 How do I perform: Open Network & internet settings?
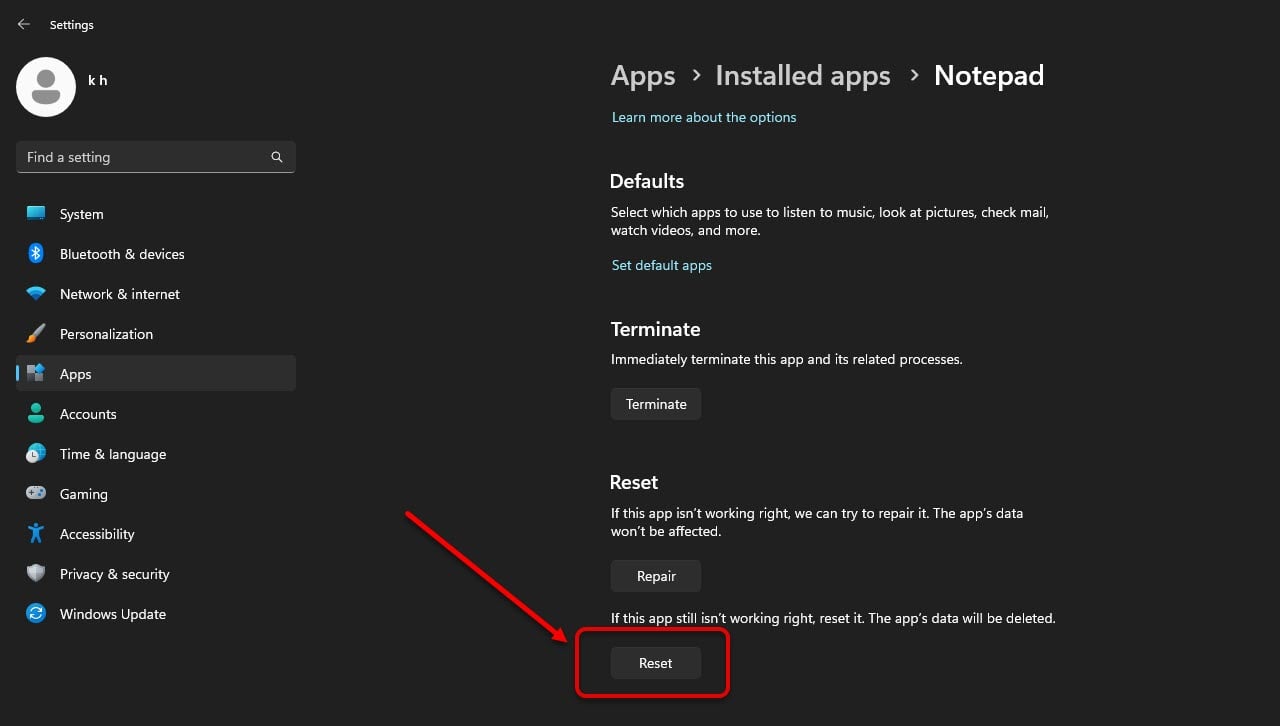tap(156, 294)
